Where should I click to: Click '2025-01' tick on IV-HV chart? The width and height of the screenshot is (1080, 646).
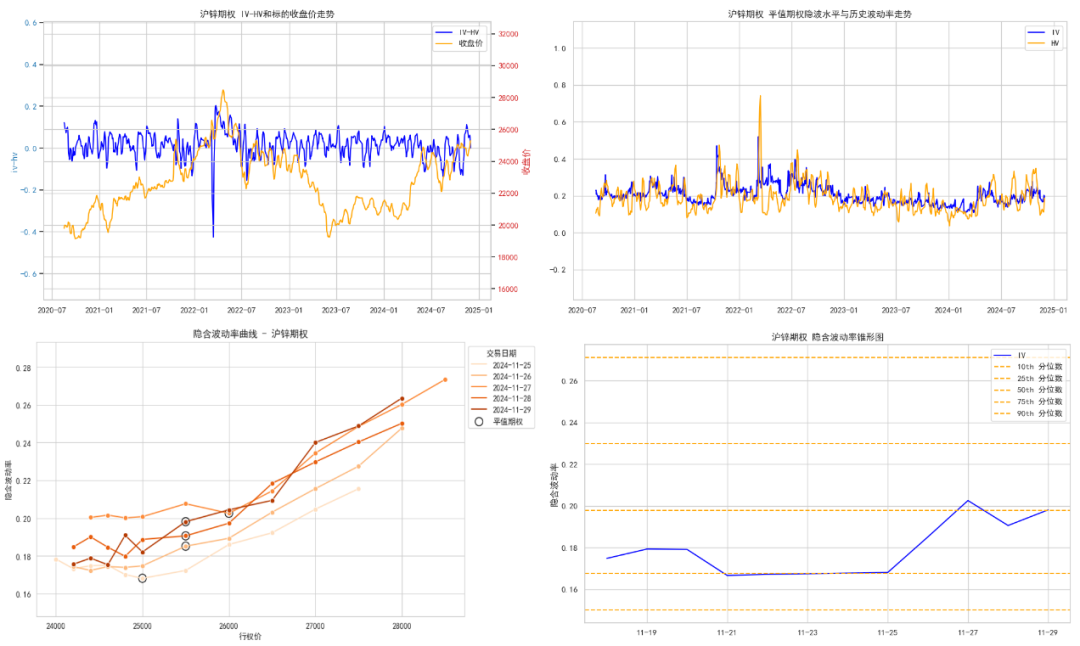(x=478, y=310)
